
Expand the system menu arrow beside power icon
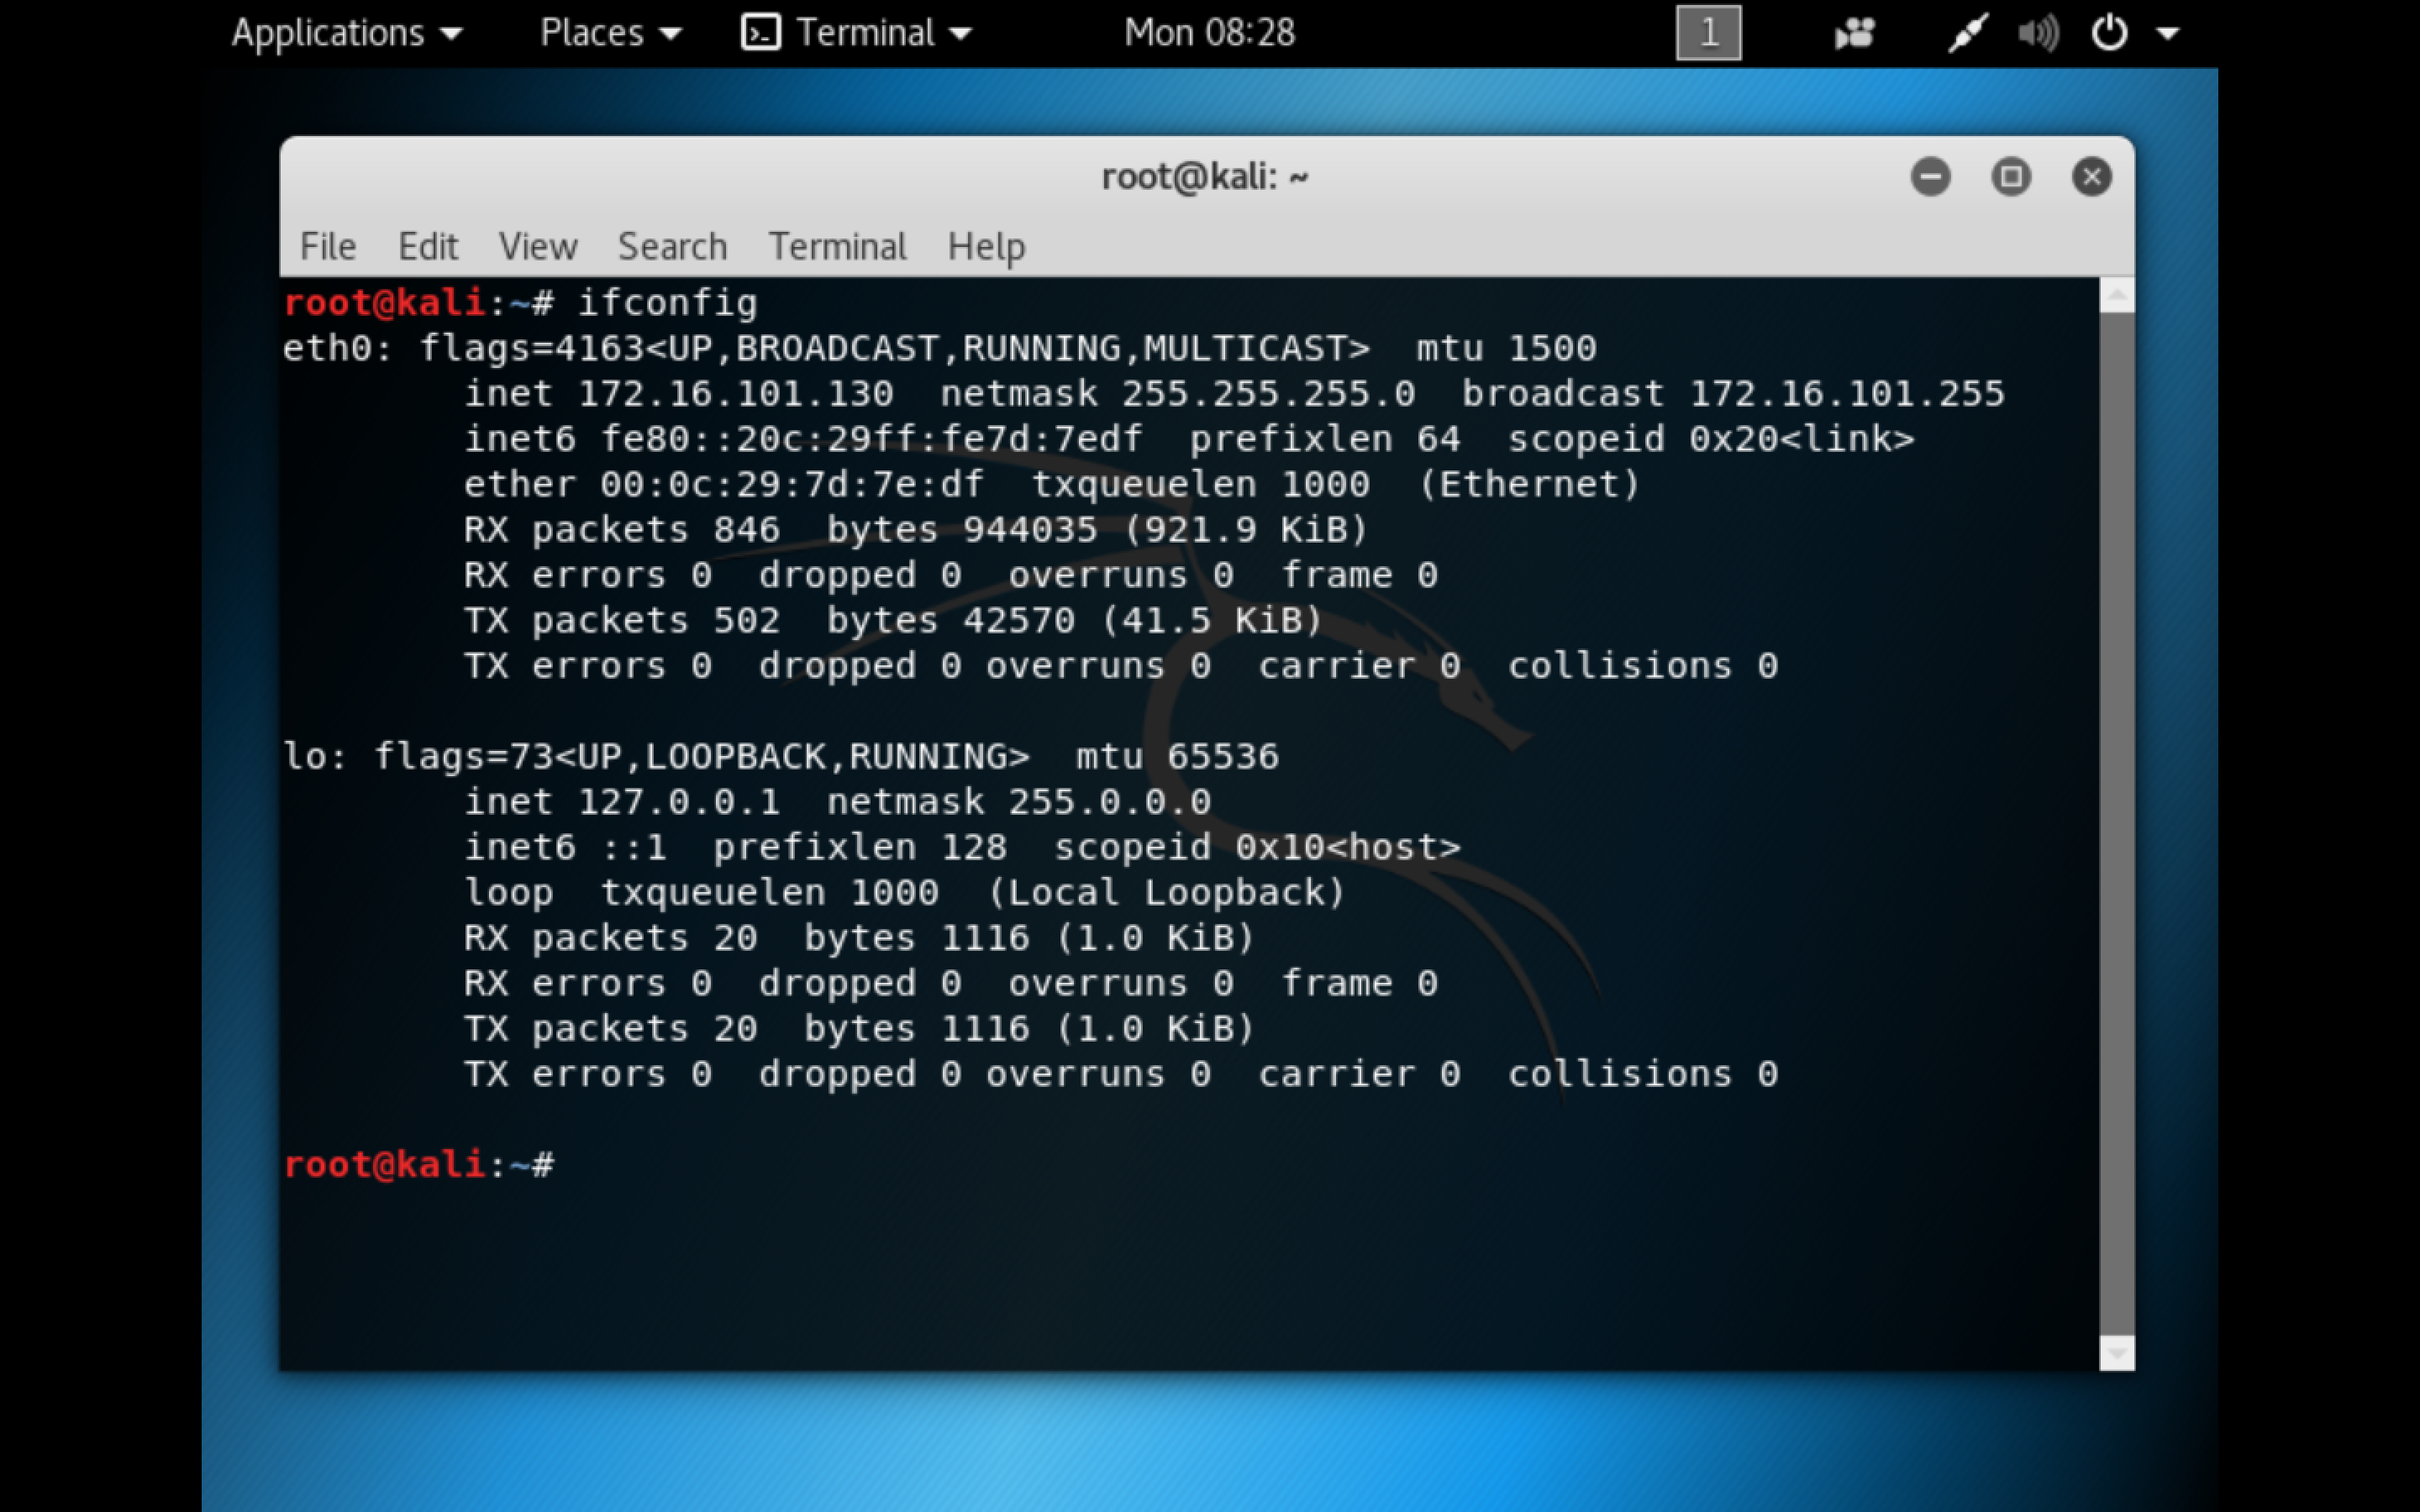(2167, 34)
